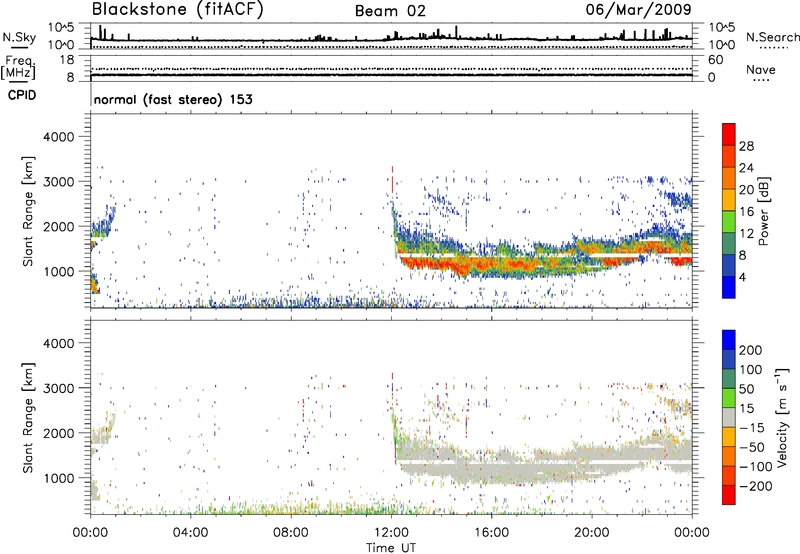Click the dotted line sample under Nave
The image size is (800, 554).
pos(762,81)
